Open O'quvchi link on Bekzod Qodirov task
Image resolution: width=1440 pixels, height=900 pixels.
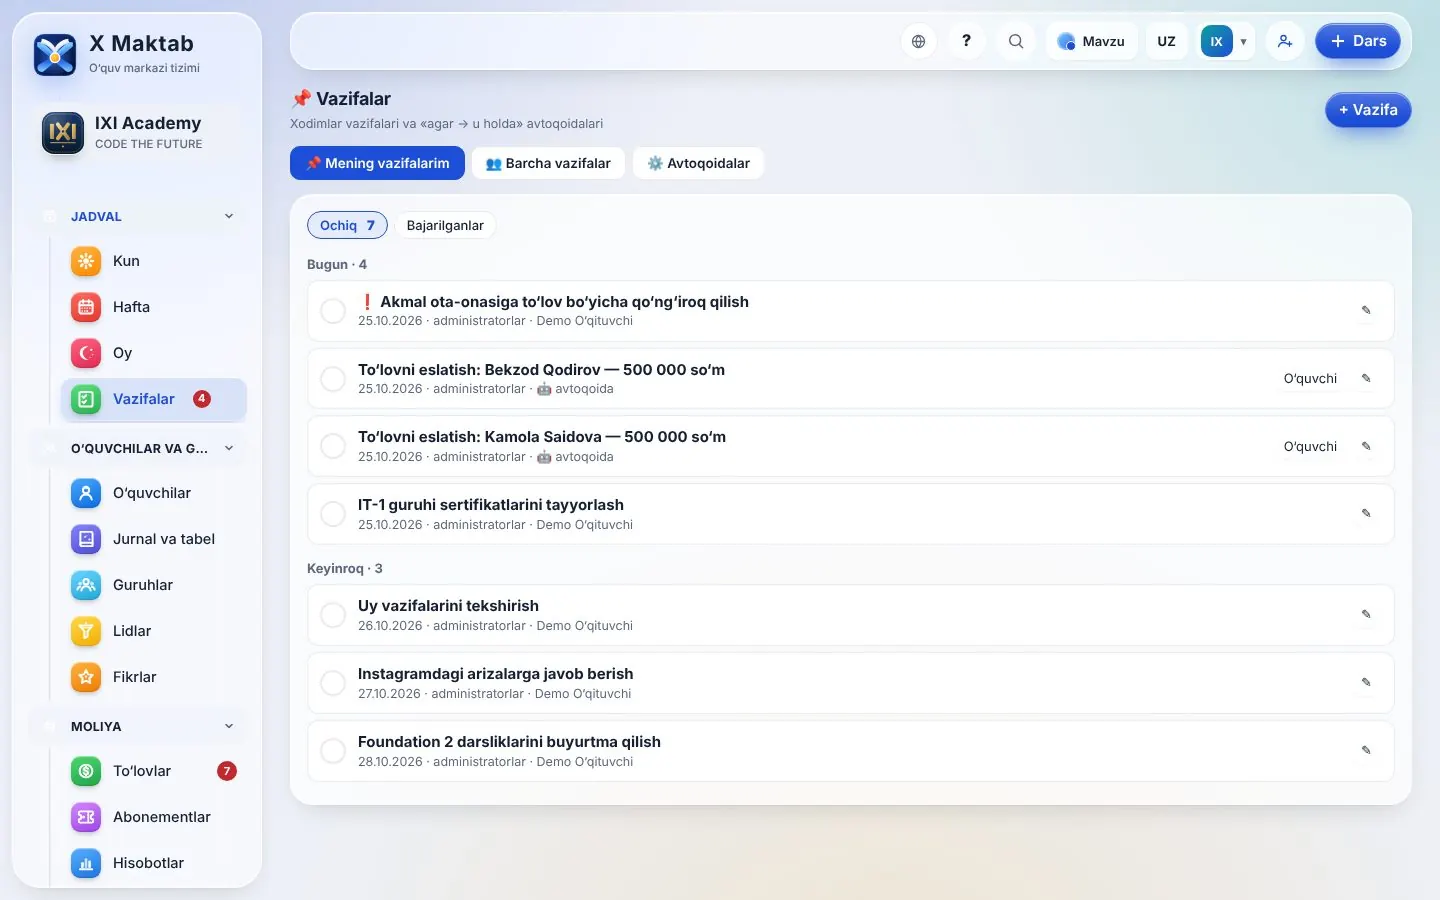1310,379
